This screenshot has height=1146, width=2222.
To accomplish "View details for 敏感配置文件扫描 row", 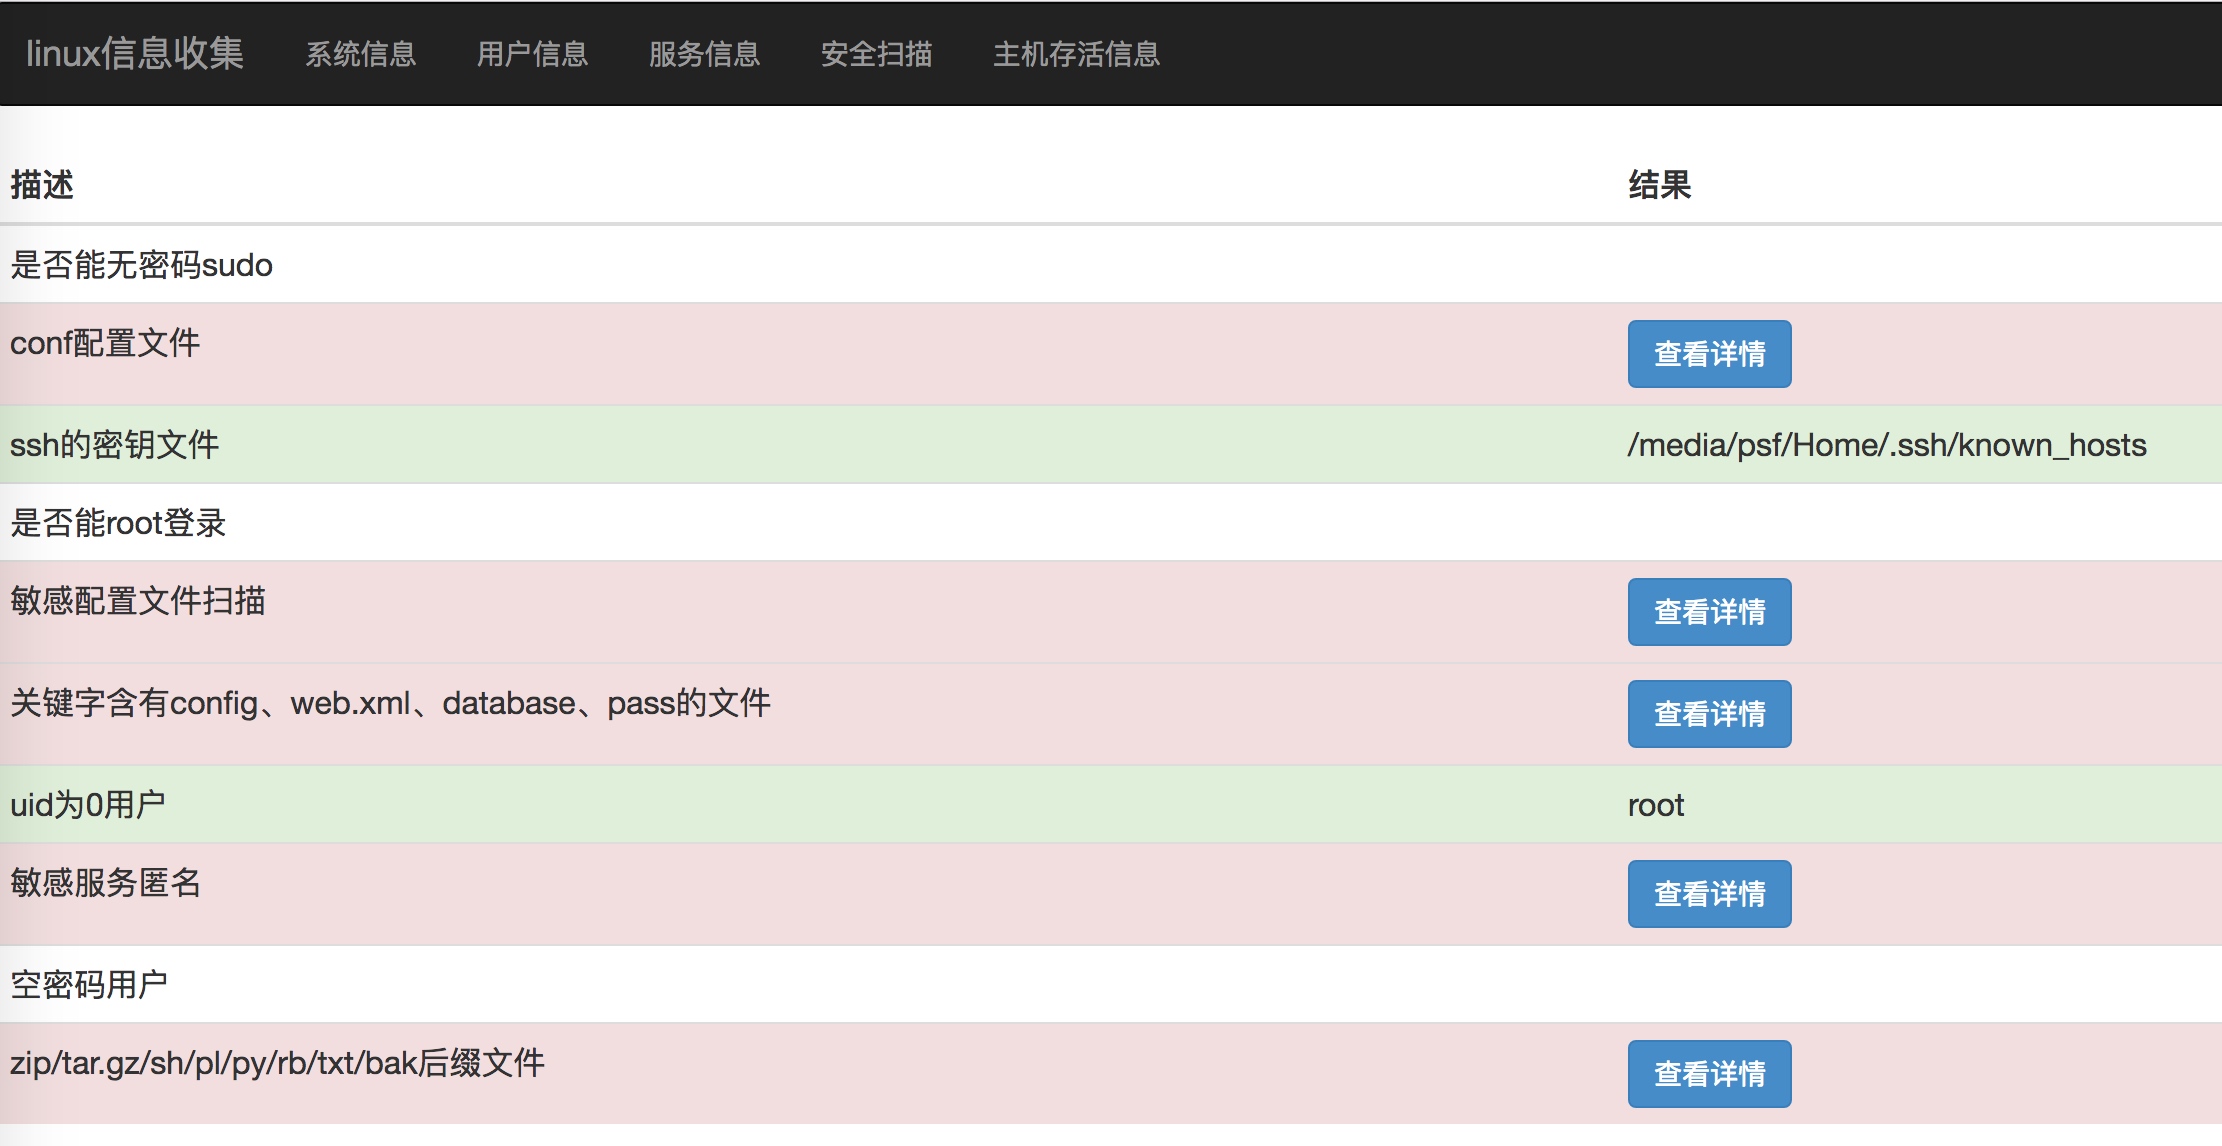I will coord(1708,612).
